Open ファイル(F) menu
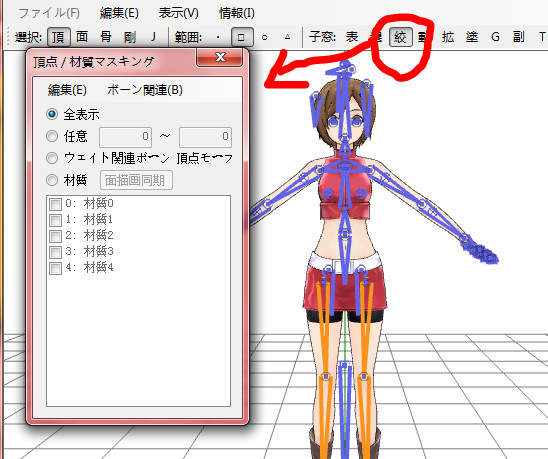The width and height of the screenshot is (548, 459). [x=49, y=13]
